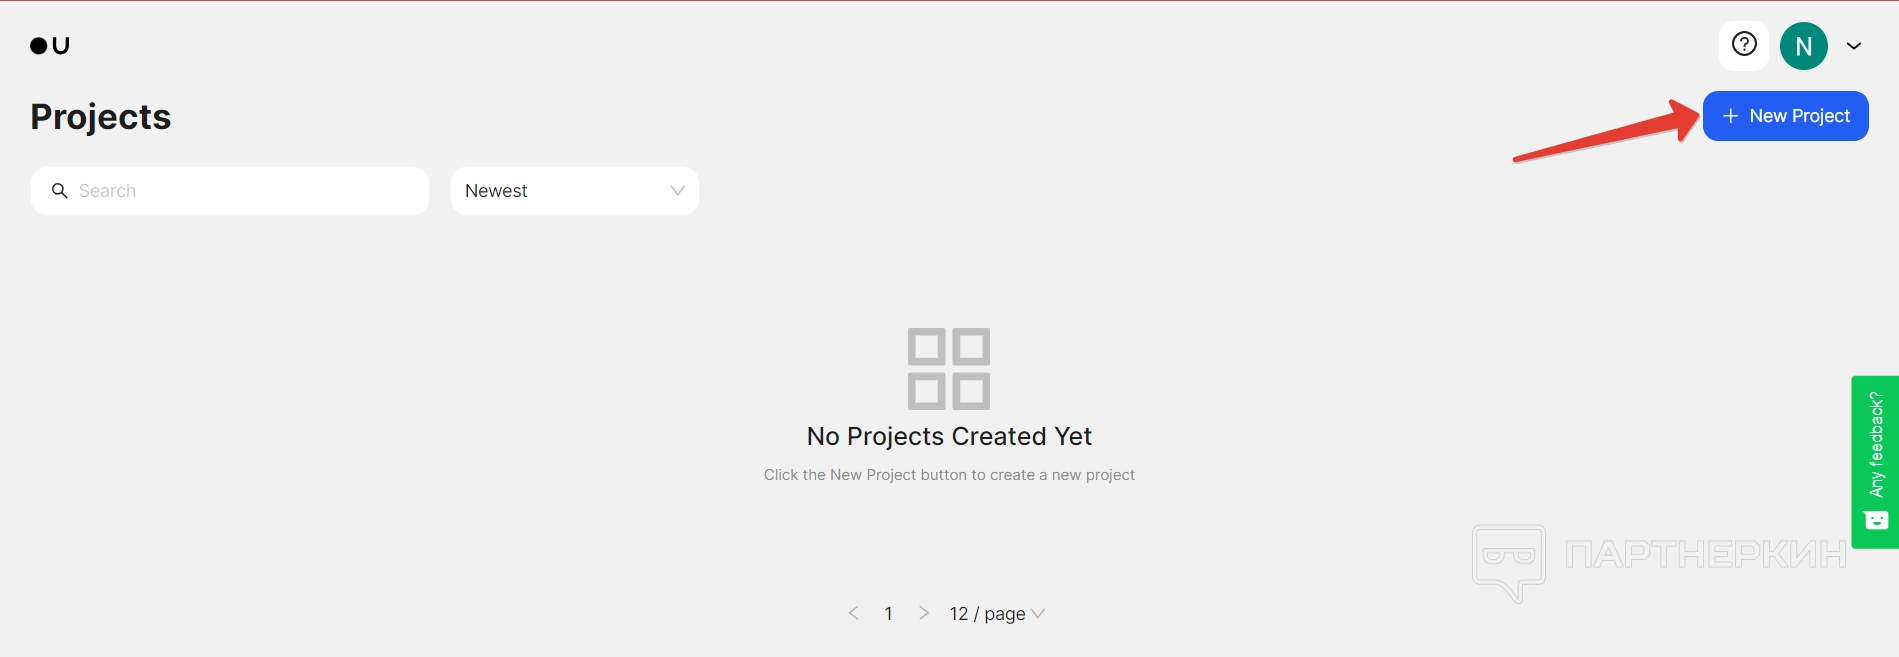Open the 12 / page size dropdown
The height and width of the screenshot is (657, 1899).
[997, 613]
